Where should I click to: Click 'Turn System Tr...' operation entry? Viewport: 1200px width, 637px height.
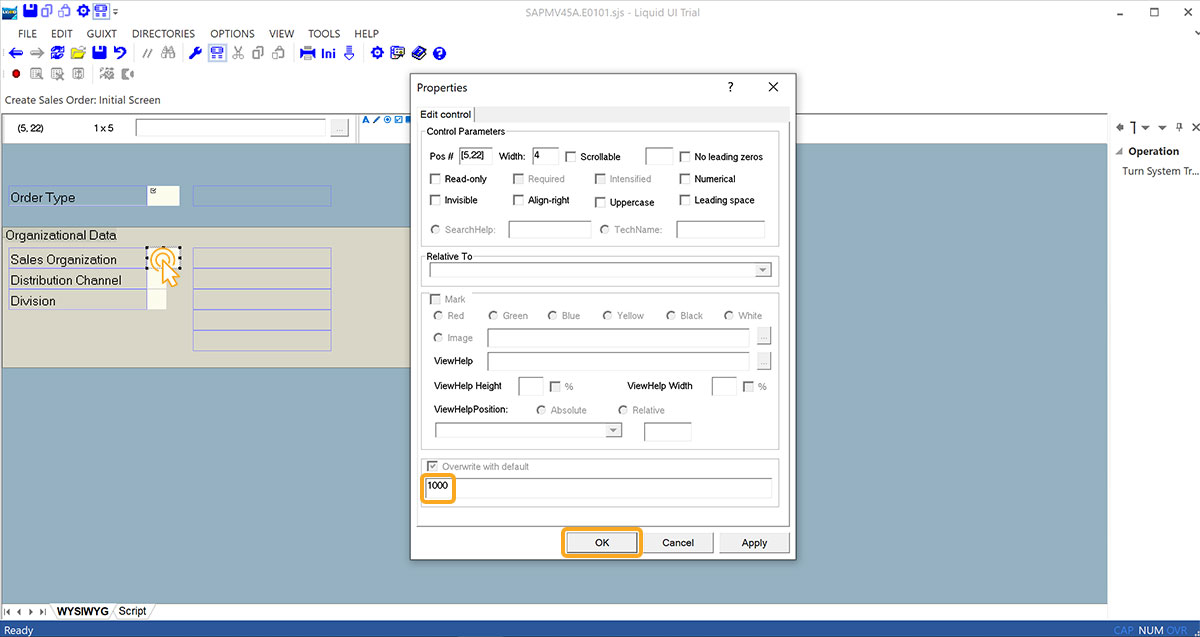pyautogui.click(x=1160, y=171)
